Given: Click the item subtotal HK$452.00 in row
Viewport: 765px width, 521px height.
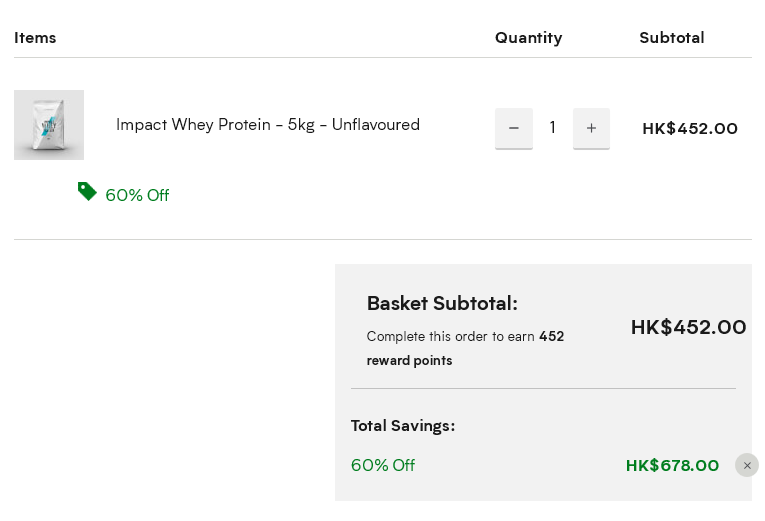Looking at the screenshot, I should [x=690, y=129].
